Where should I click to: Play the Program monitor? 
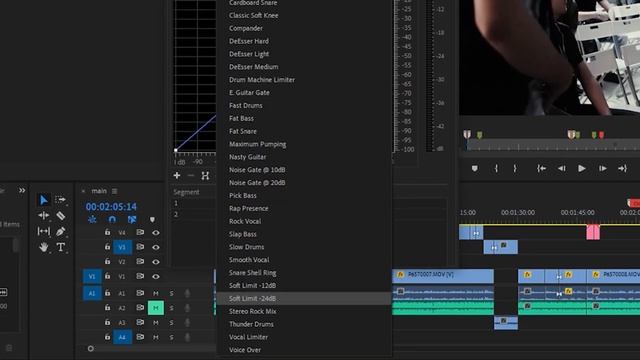click(582, 168)
